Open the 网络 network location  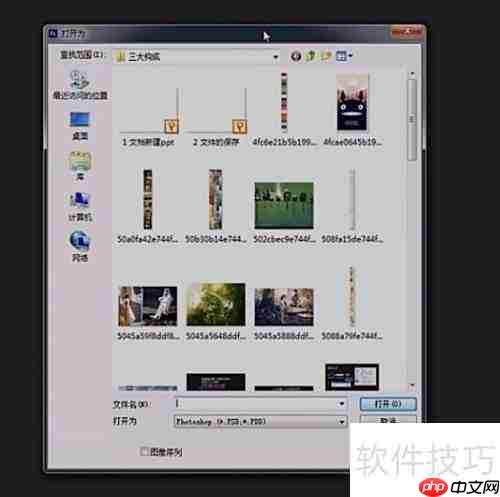click(x=80, y=246)
